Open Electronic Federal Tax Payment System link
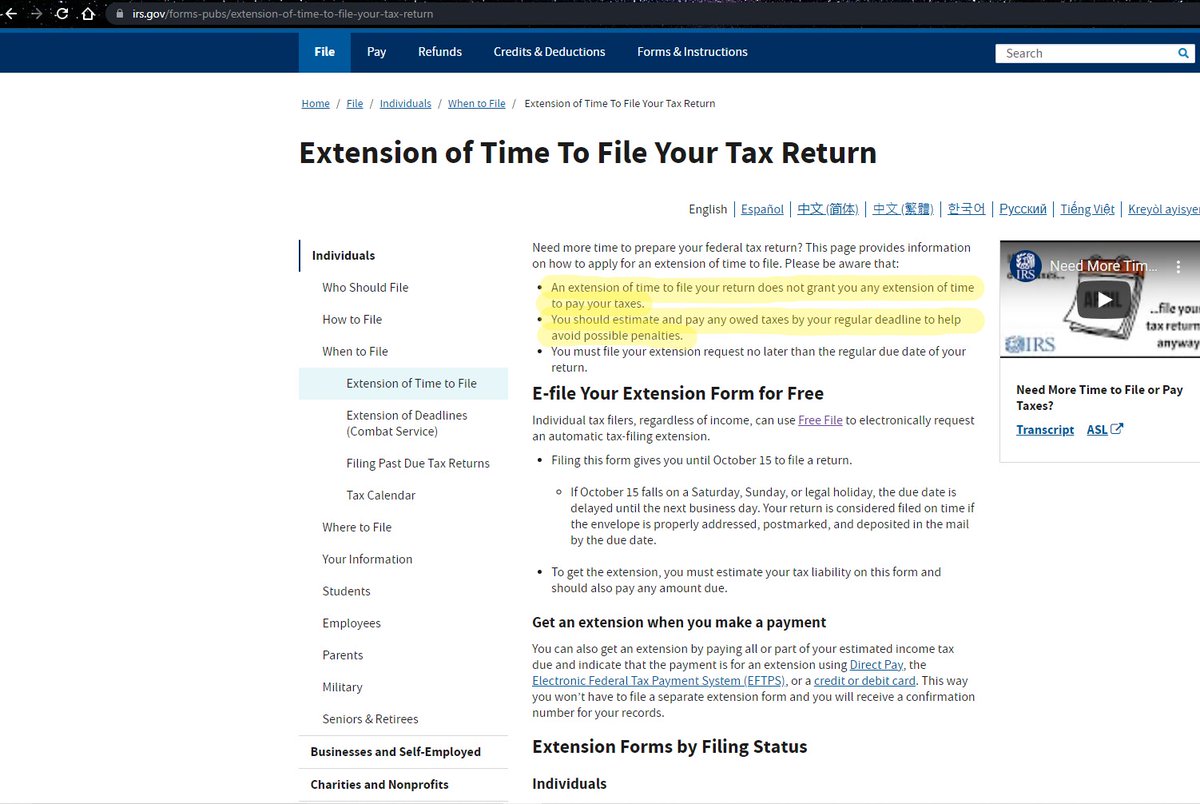Viewport: 1200px width, 804px height. pos(657,680)
